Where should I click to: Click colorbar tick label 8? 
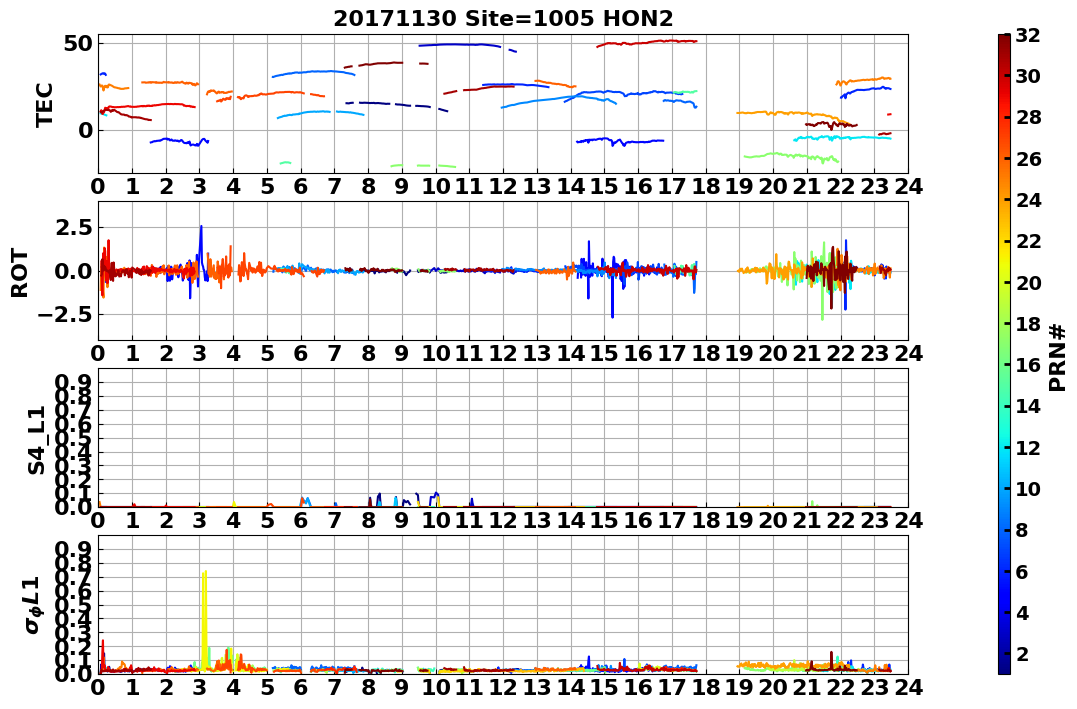(1021, 530)
